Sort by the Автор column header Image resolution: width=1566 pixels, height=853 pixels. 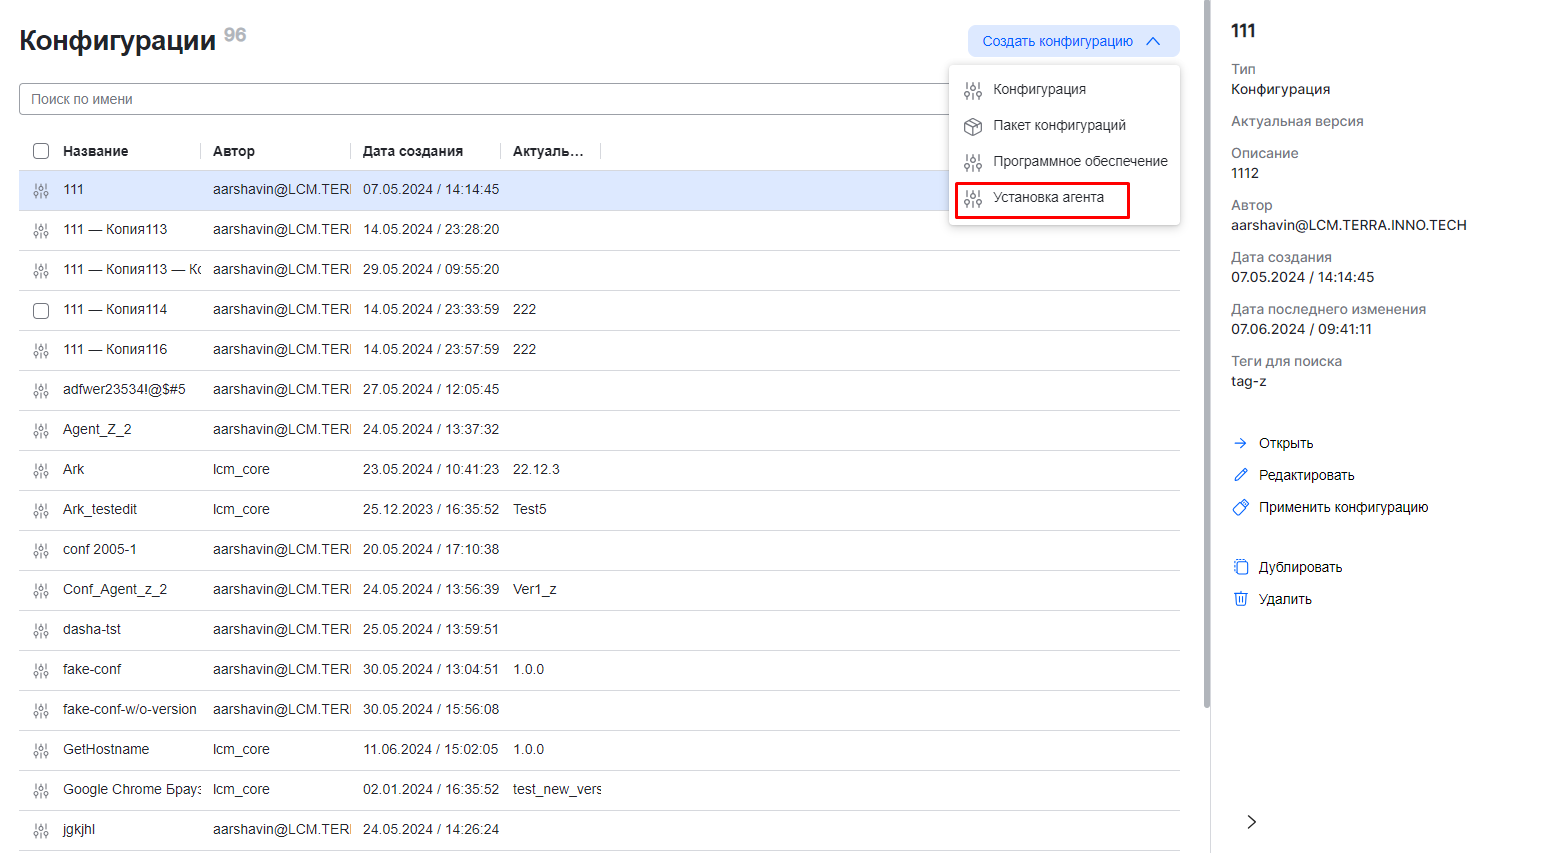pyautogui.click(x=234, y=151)
